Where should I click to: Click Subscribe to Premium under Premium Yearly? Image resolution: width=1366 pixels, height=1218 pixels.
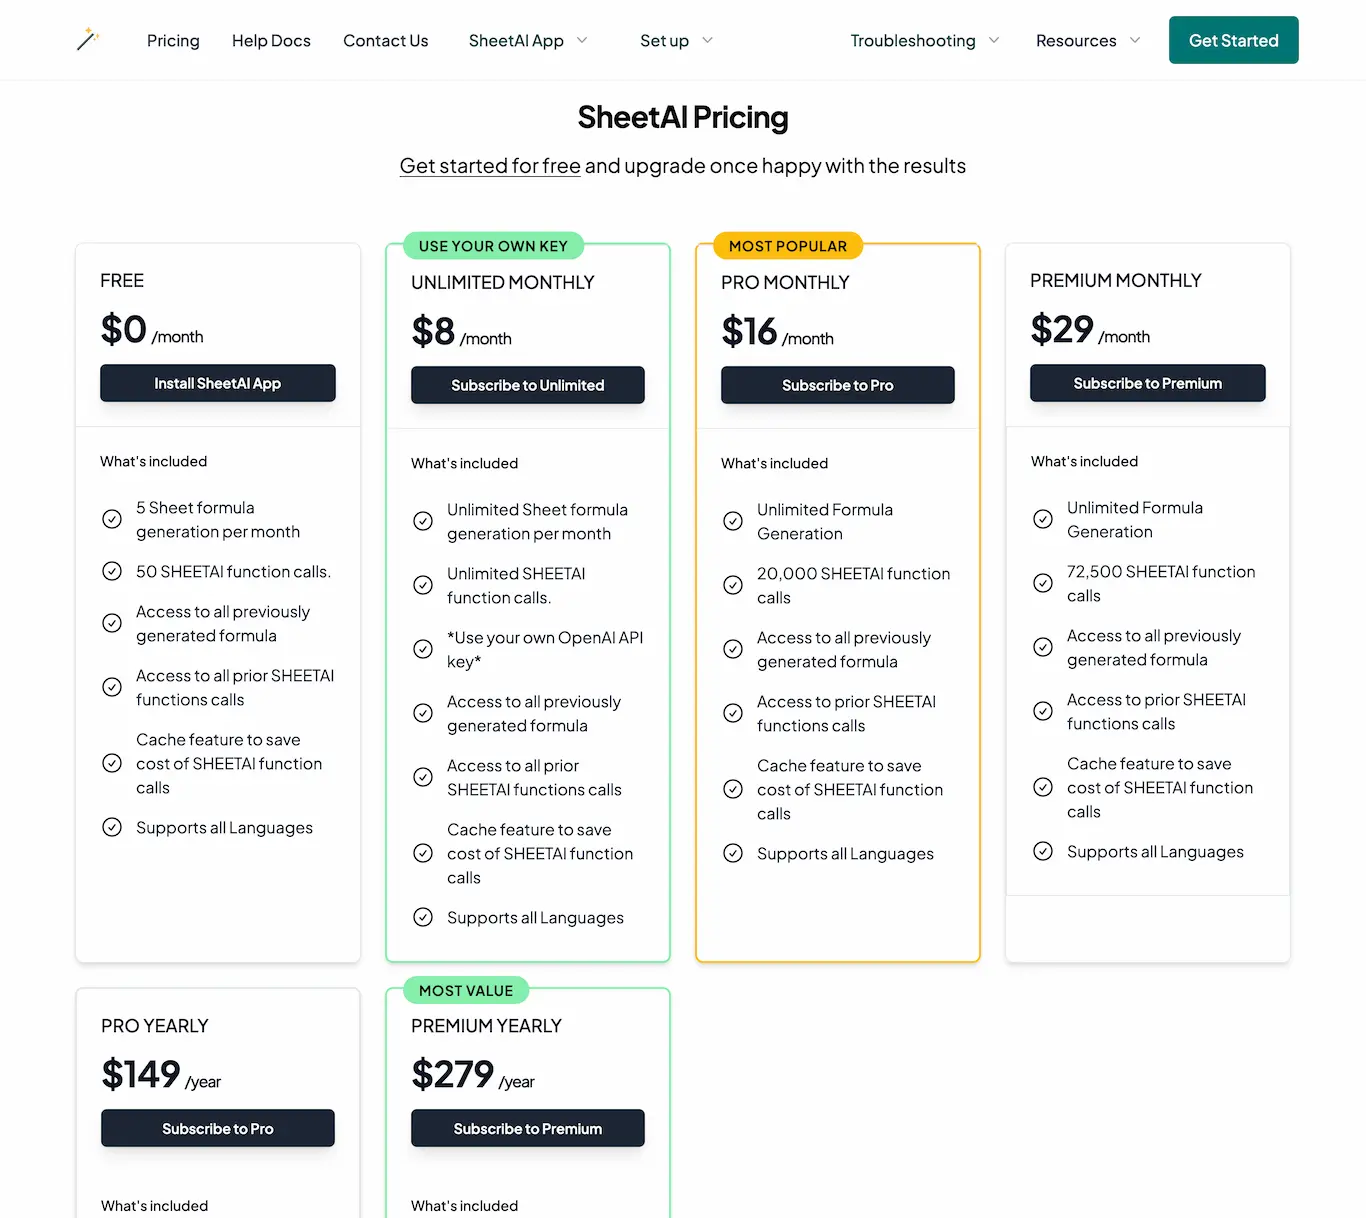(527, 1128)
